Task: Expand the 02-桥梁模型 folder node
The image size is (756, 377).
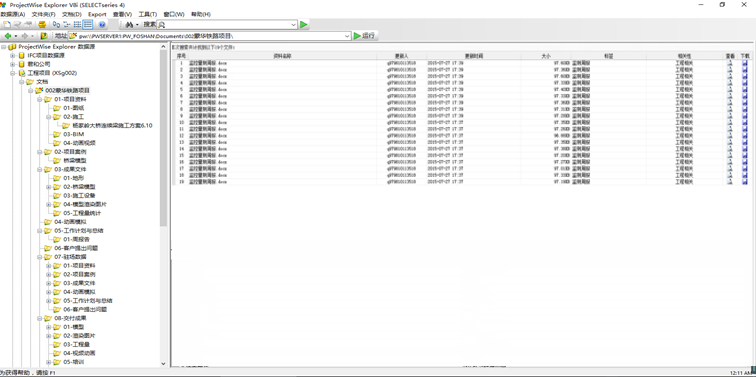Action: [x=48, y=187]
